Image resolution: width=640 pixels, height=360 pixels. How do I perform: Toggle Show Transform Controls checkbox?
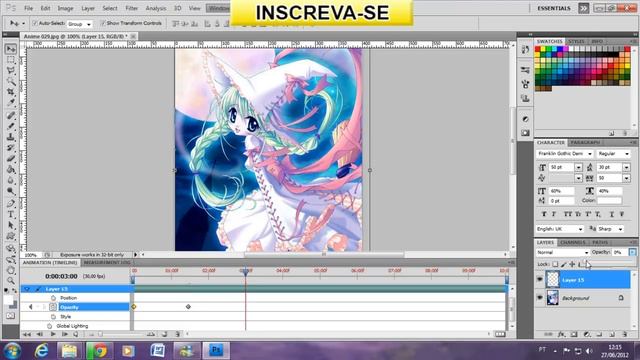pyautogui.click(x=103, y=23)
